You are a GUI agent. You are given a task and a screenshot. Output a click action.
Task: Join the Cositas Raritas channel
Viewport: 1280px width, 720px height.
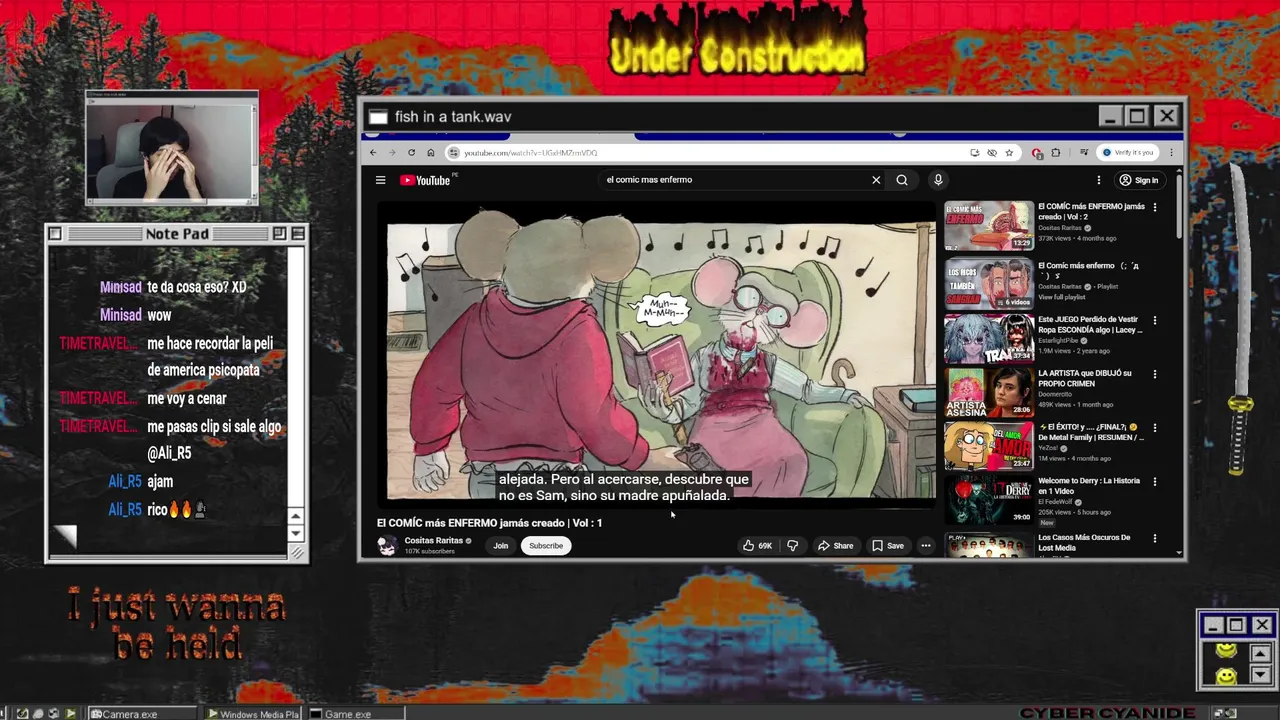tap(500, 546)
